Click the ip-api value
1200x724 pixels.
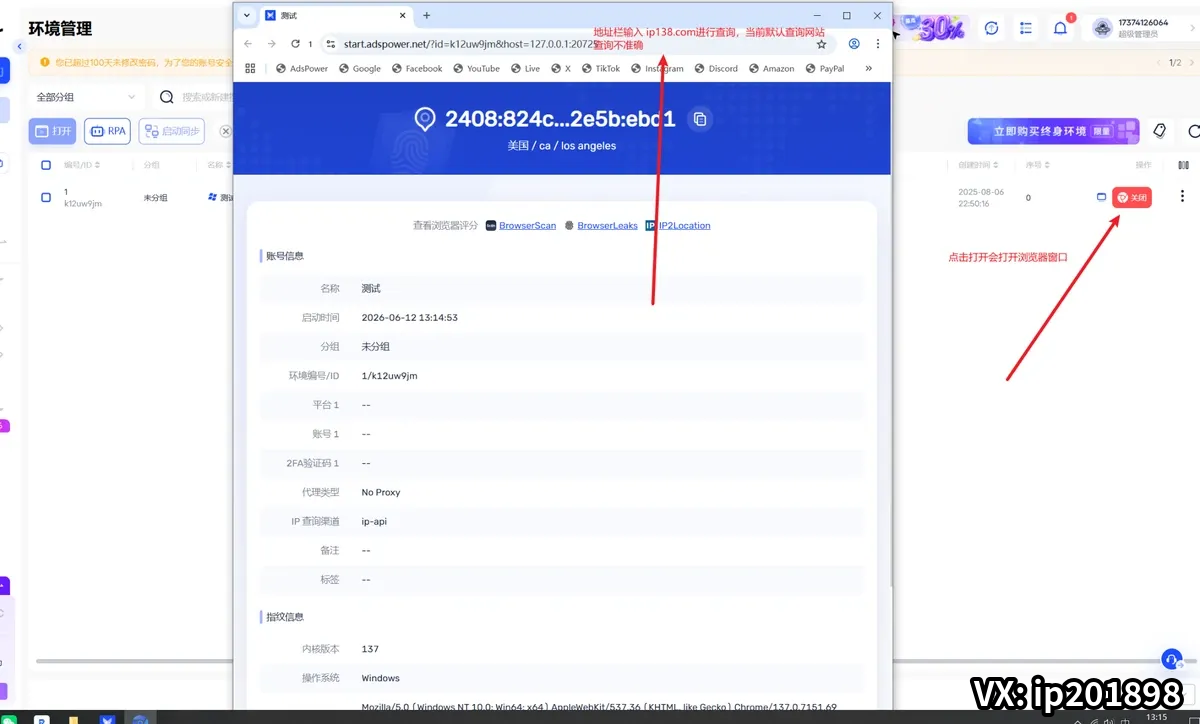click(376, 521)
